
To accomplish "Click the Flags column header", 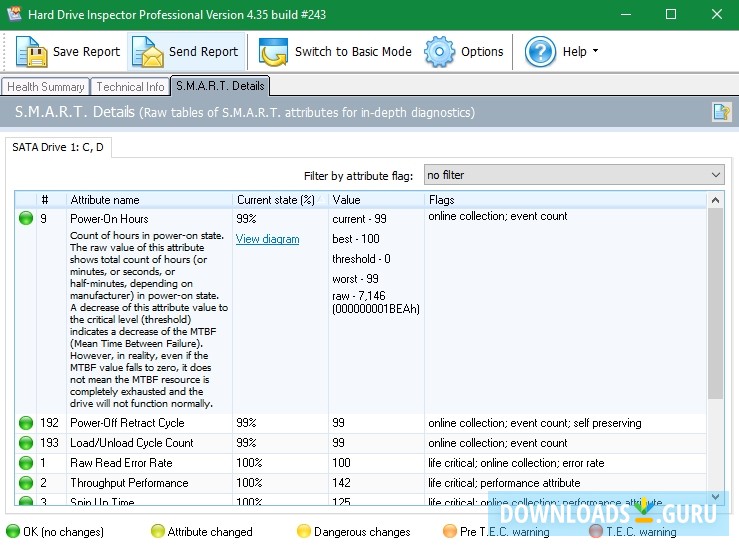I will pyautogui.click(x=442, y=200).
